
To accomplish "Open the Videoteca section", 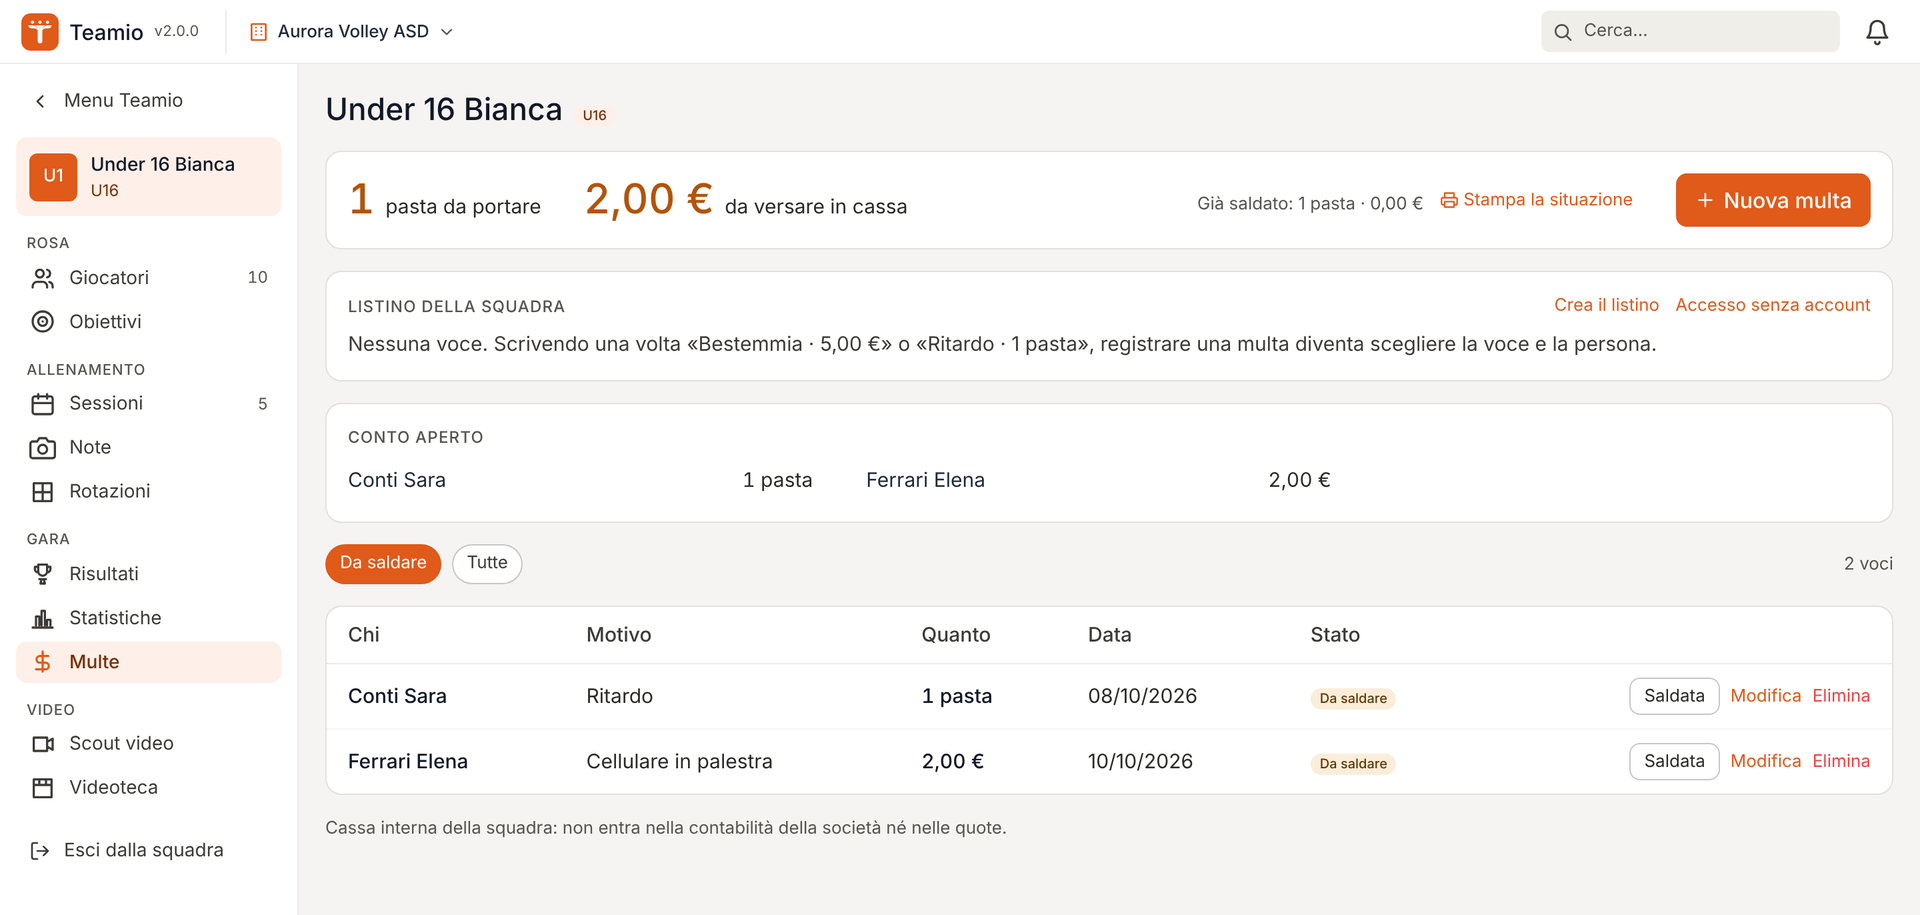I will (x=148, y=788).
